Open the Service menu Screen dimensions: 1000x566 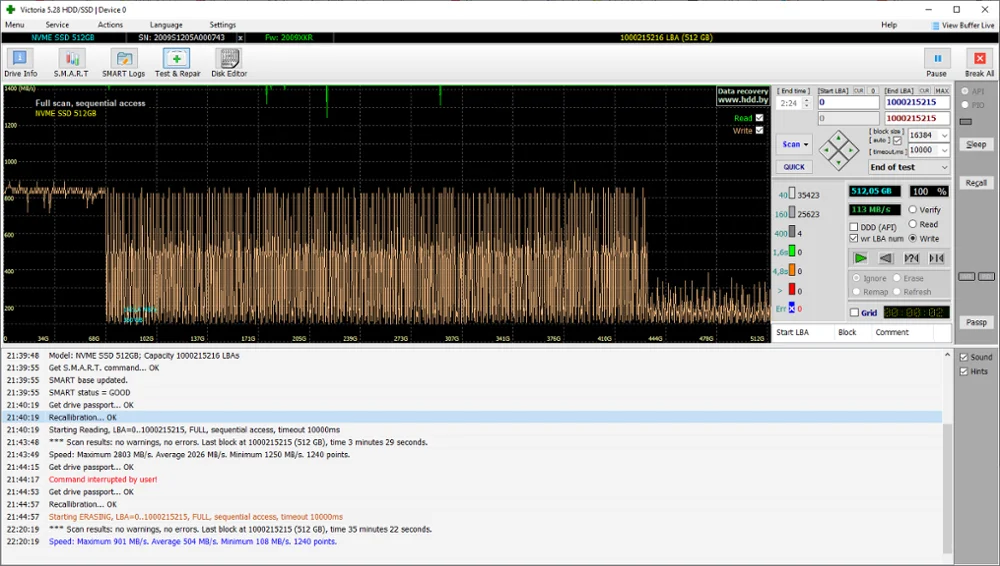click(57, 25)
